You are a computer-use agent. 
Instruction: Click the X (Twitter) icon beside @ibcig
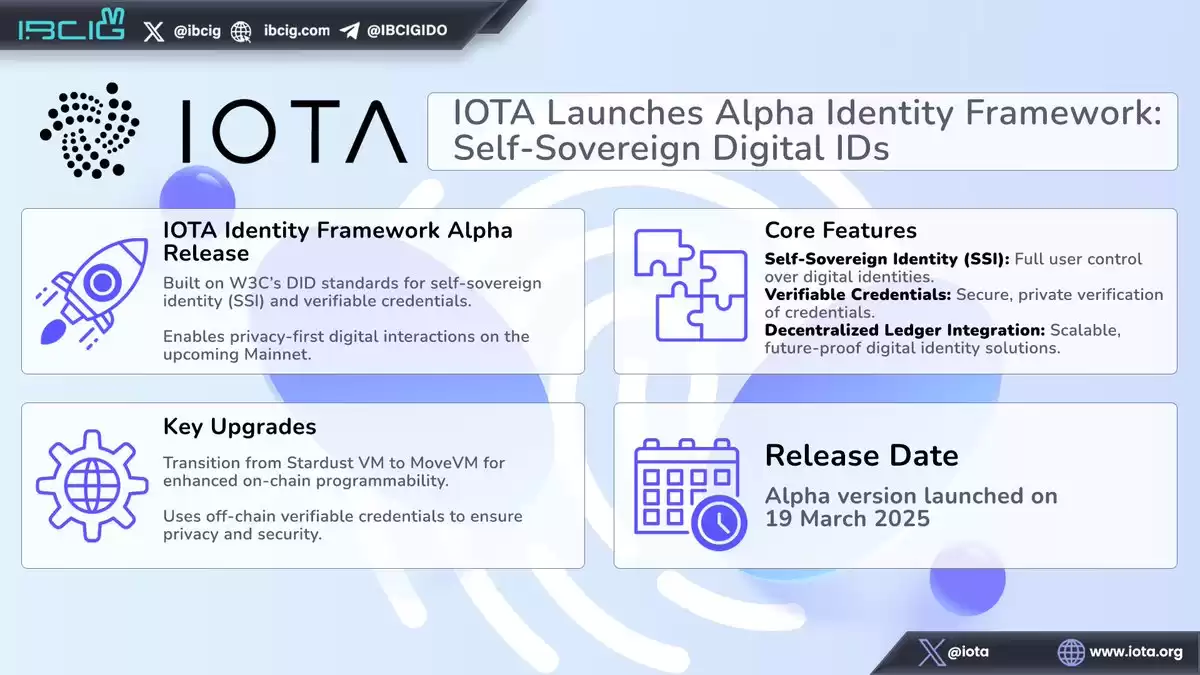(153, 31)
